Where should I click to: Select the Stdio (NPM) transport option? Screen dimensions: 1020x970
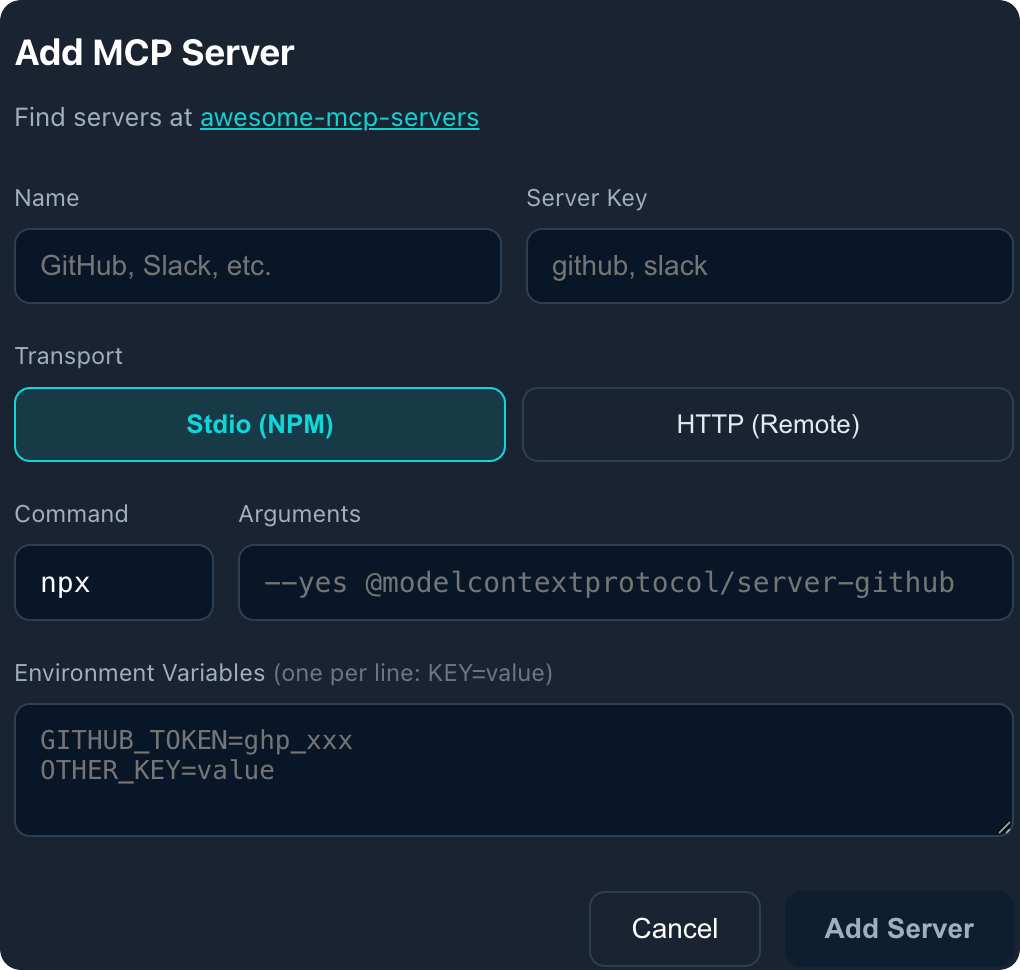click(x=259, y=424)
